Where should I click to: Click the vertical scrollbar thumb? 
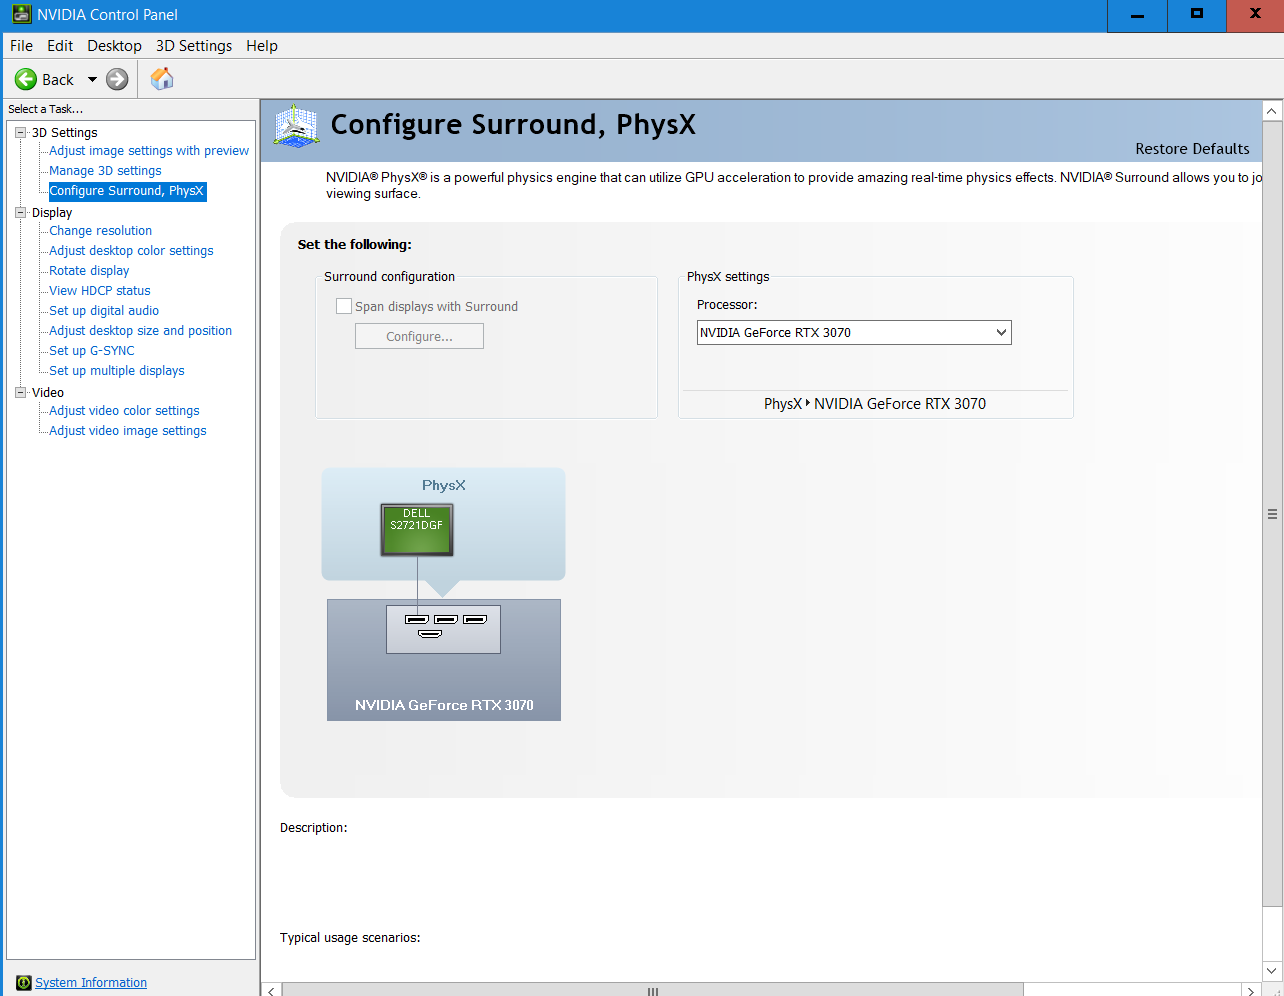click(x=1272, y=514)
